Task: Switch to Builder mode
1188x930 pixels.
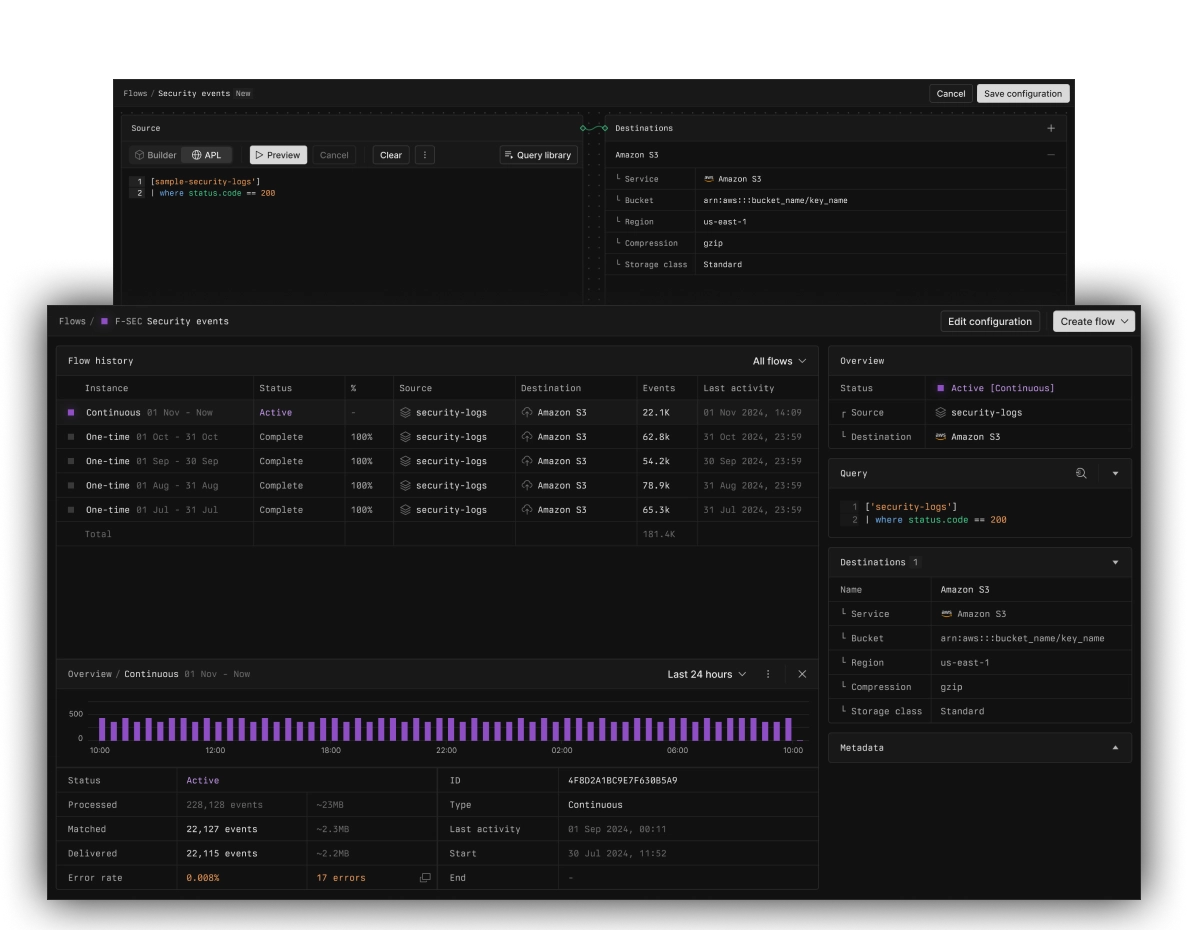Action: 155,155
